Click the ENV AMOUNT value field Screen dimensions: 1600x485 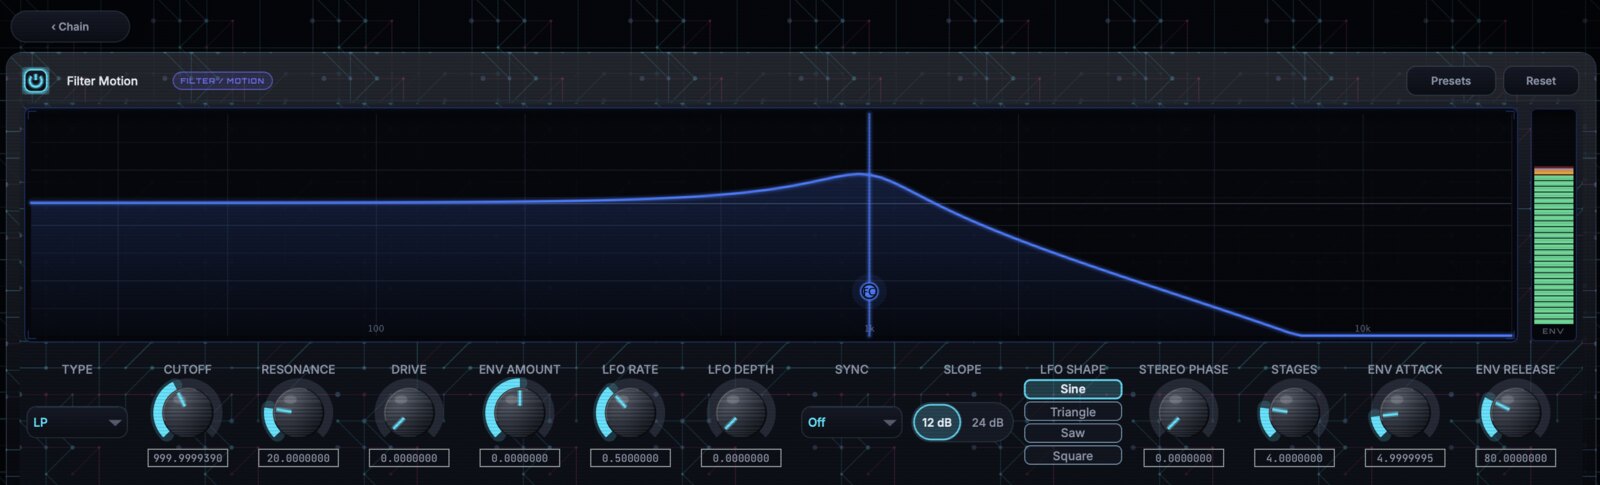[519, 458]
